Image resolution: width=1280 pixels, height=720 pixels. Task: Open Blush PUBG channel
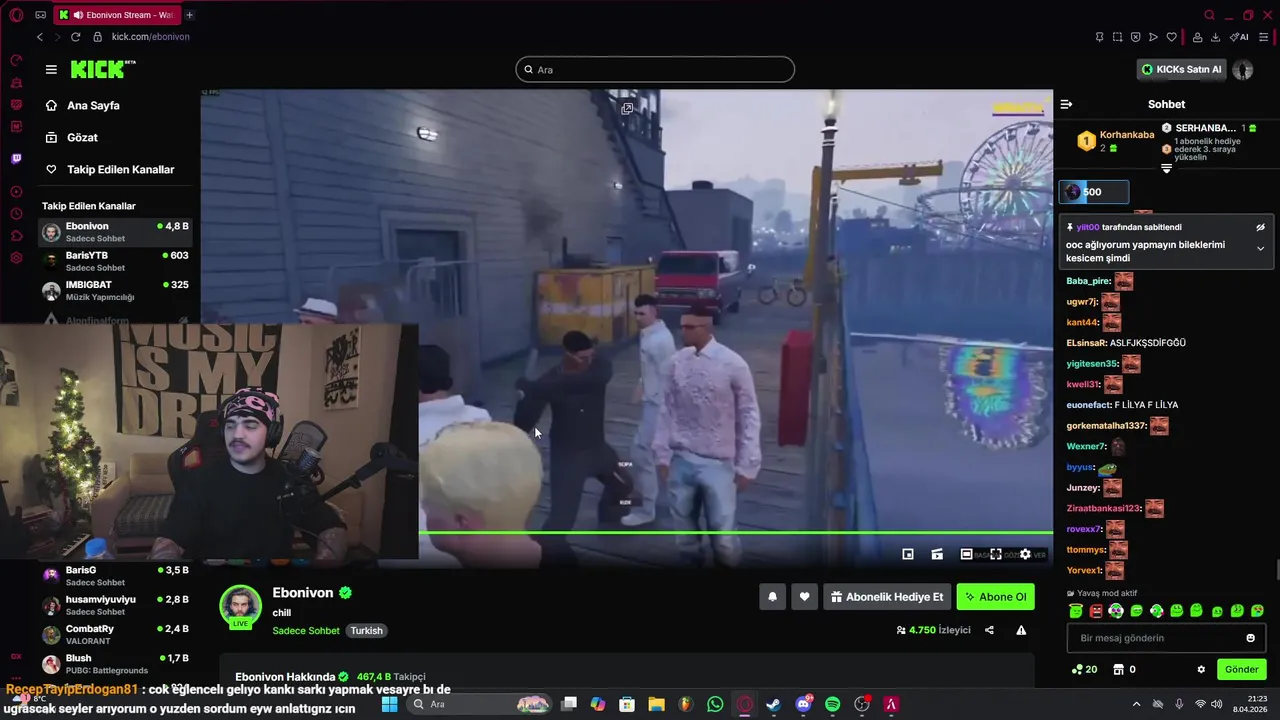[x=115, y=663]
